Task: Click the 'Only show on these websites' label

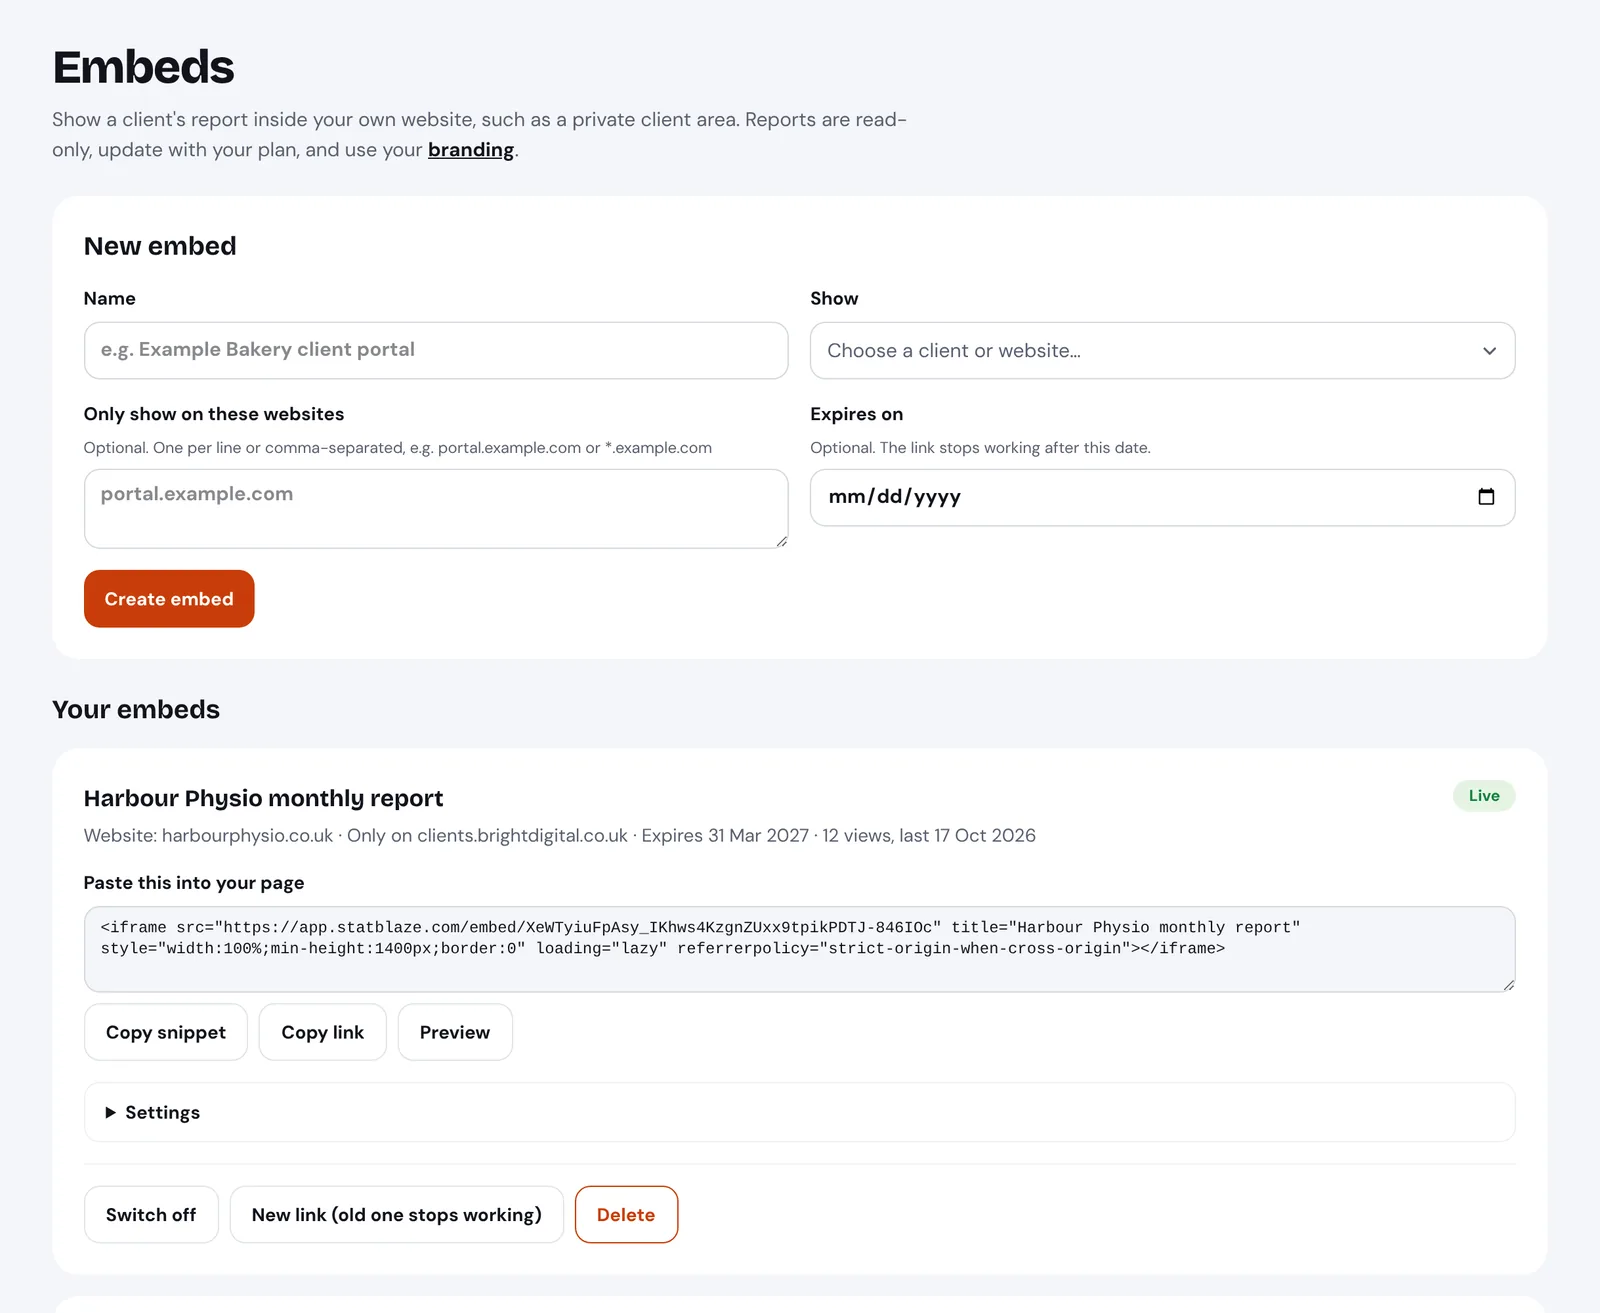Action: 214,414
